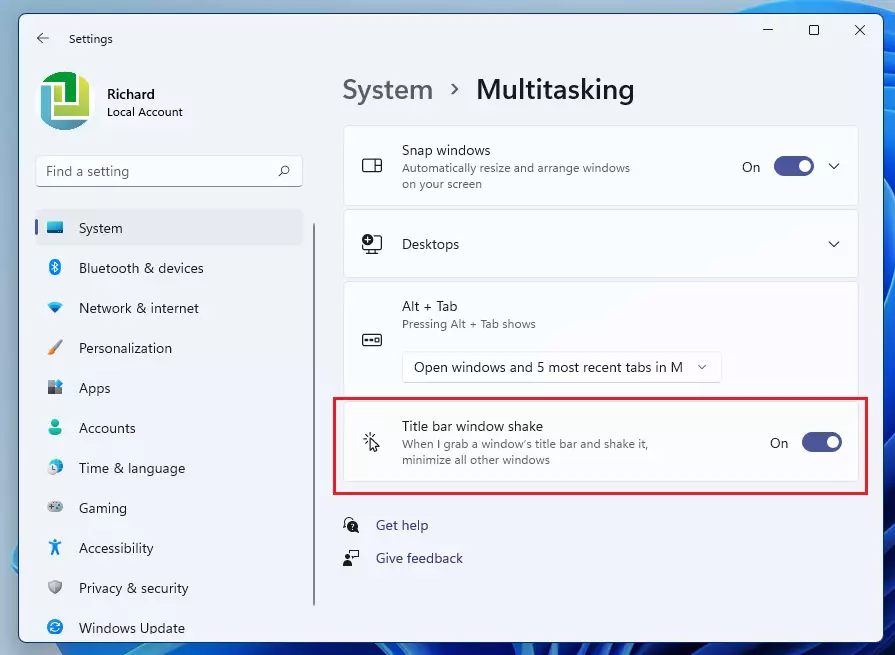The width and height of the screenshot is (895, 655).
Task: Click the Give feedback person icon
Action: point(351,557)
